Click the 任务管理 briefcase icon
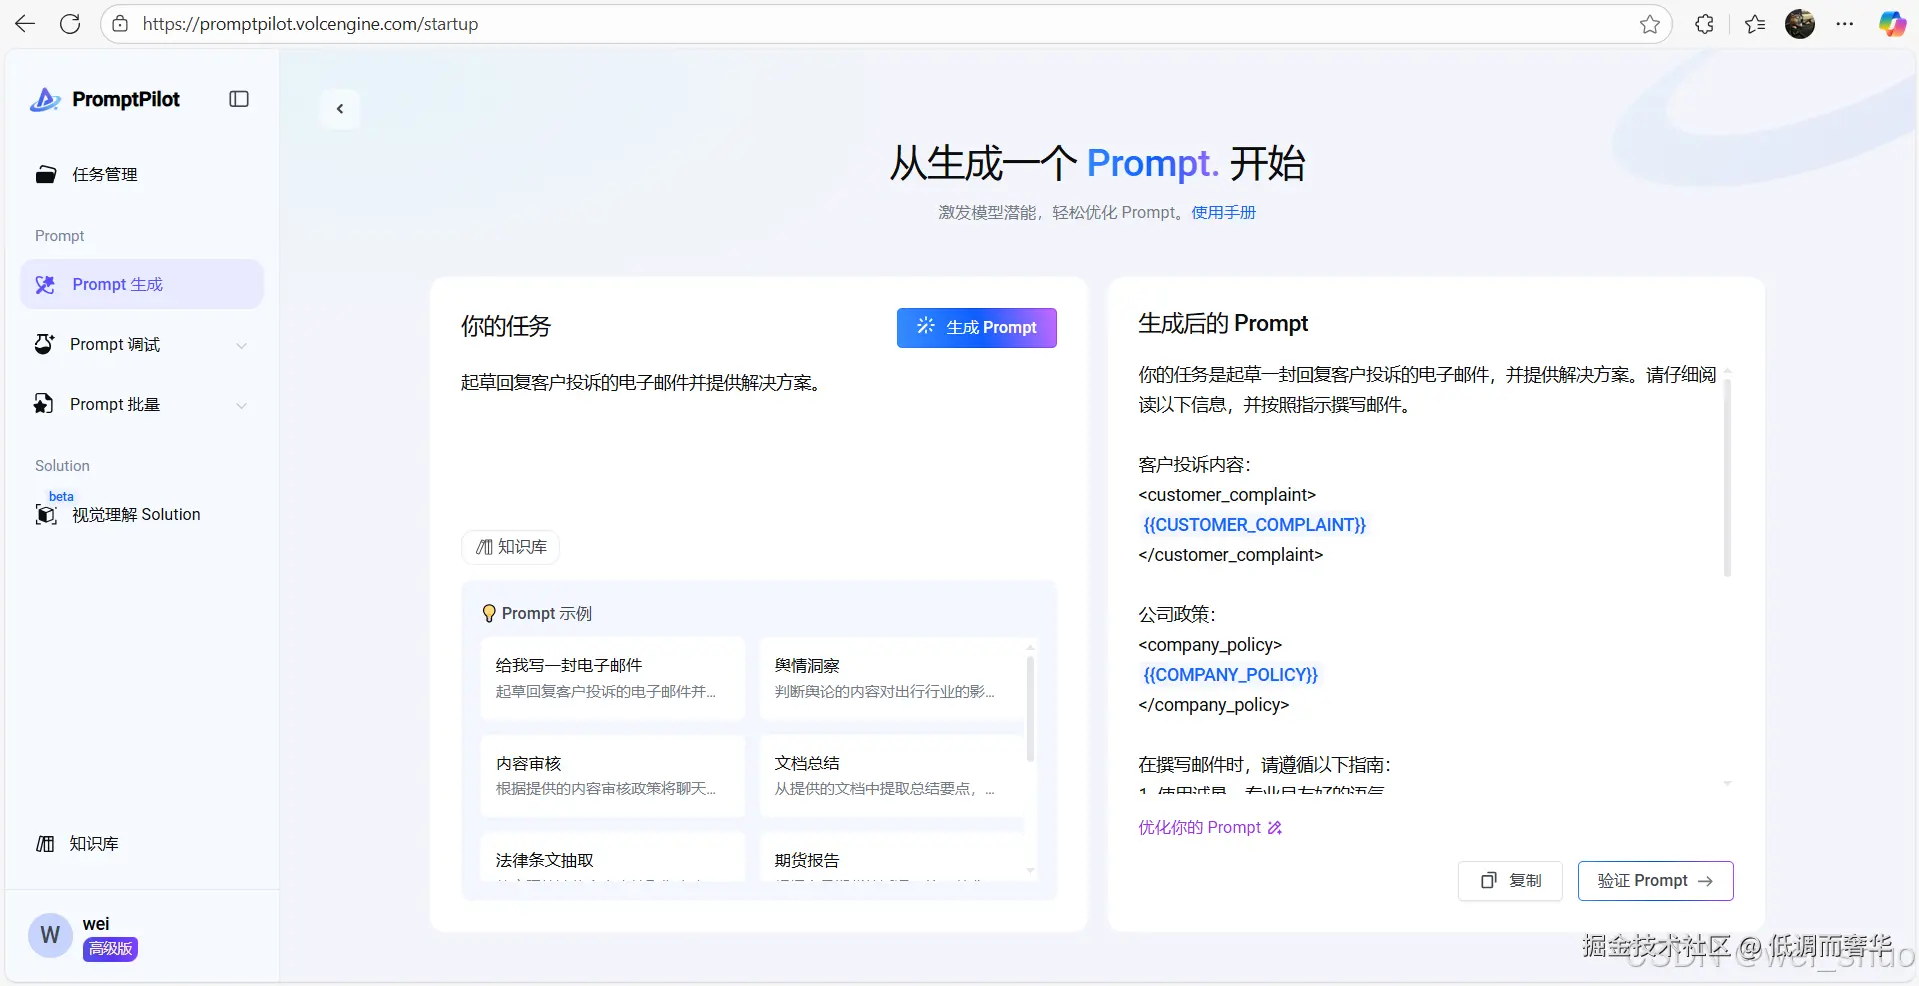Viewport: 1919px width, 986px height. (x=46, y=173)
